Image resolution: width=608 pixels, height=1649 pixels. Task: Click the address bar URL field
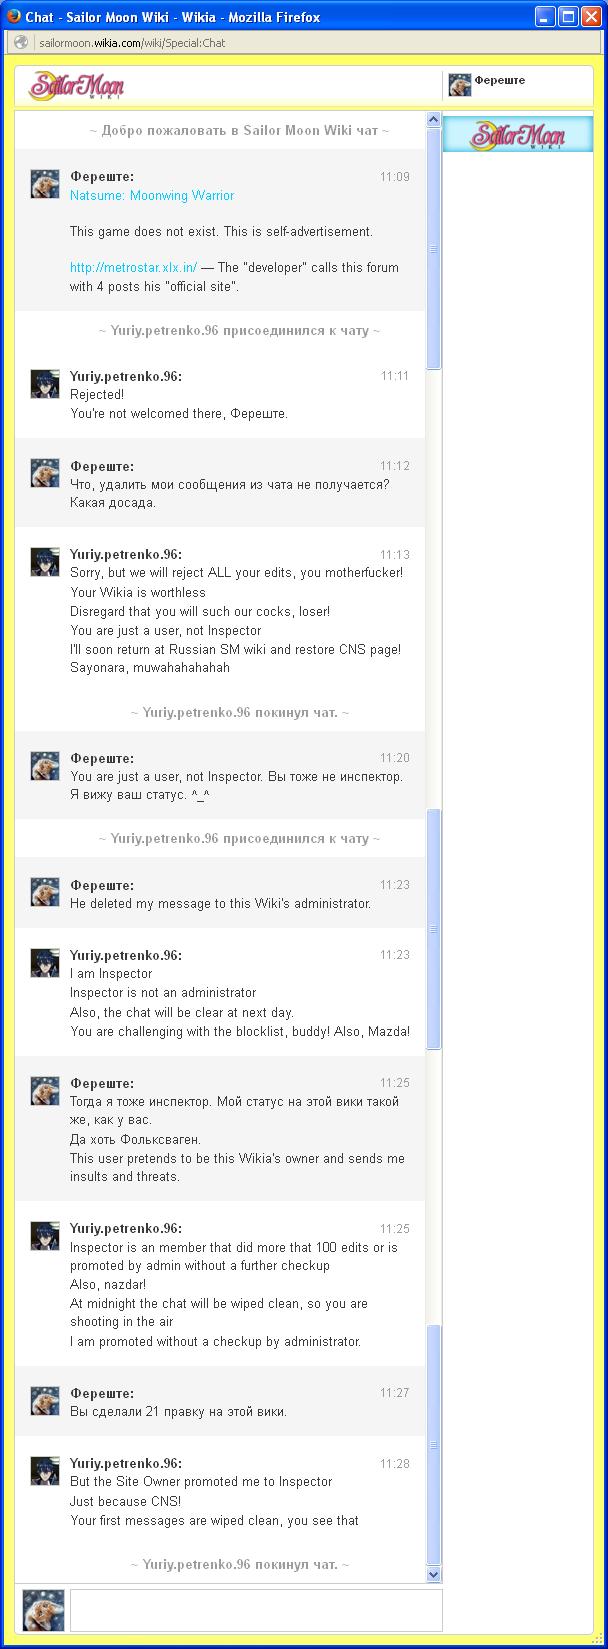pyautogui.click(x=300, y=43)
